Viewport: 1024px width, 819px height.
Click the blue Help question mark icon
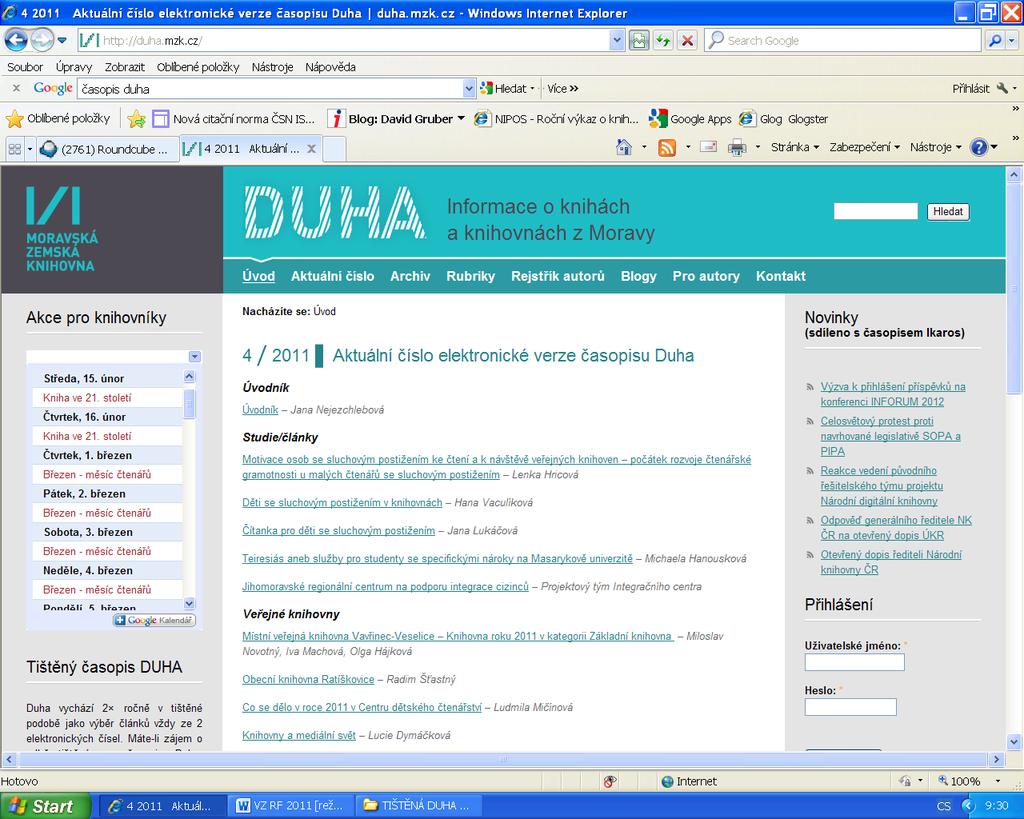tap(978, 148)
